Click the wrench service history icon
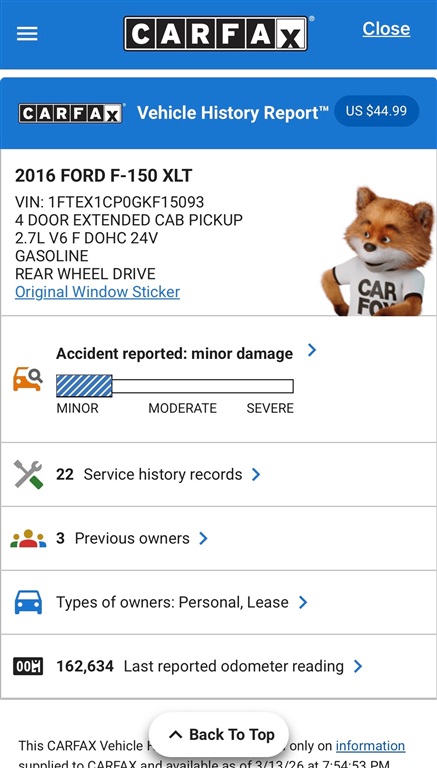437x768 pixels. click(x=28, y=474)
